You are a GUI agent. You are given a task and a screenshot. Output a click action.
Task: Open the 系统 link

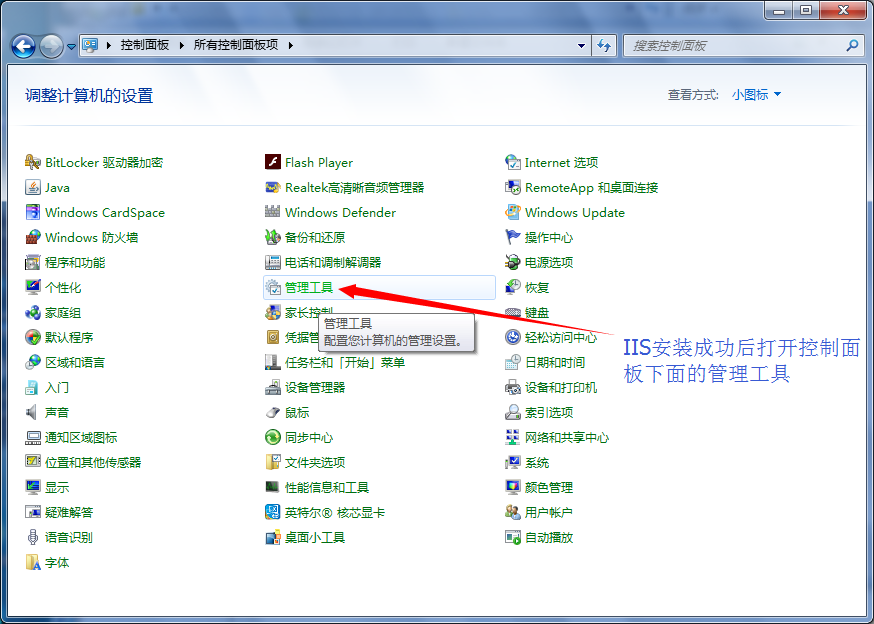pos(537,463)
